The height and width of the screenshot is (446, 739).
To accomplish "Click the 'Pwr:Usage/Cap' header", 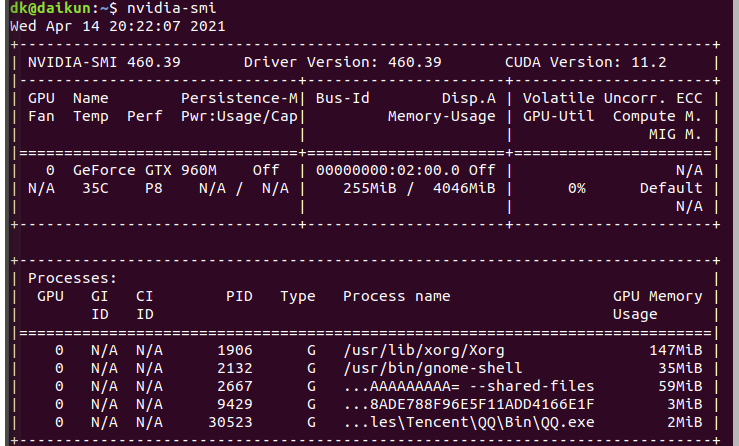I will [239, 116].
